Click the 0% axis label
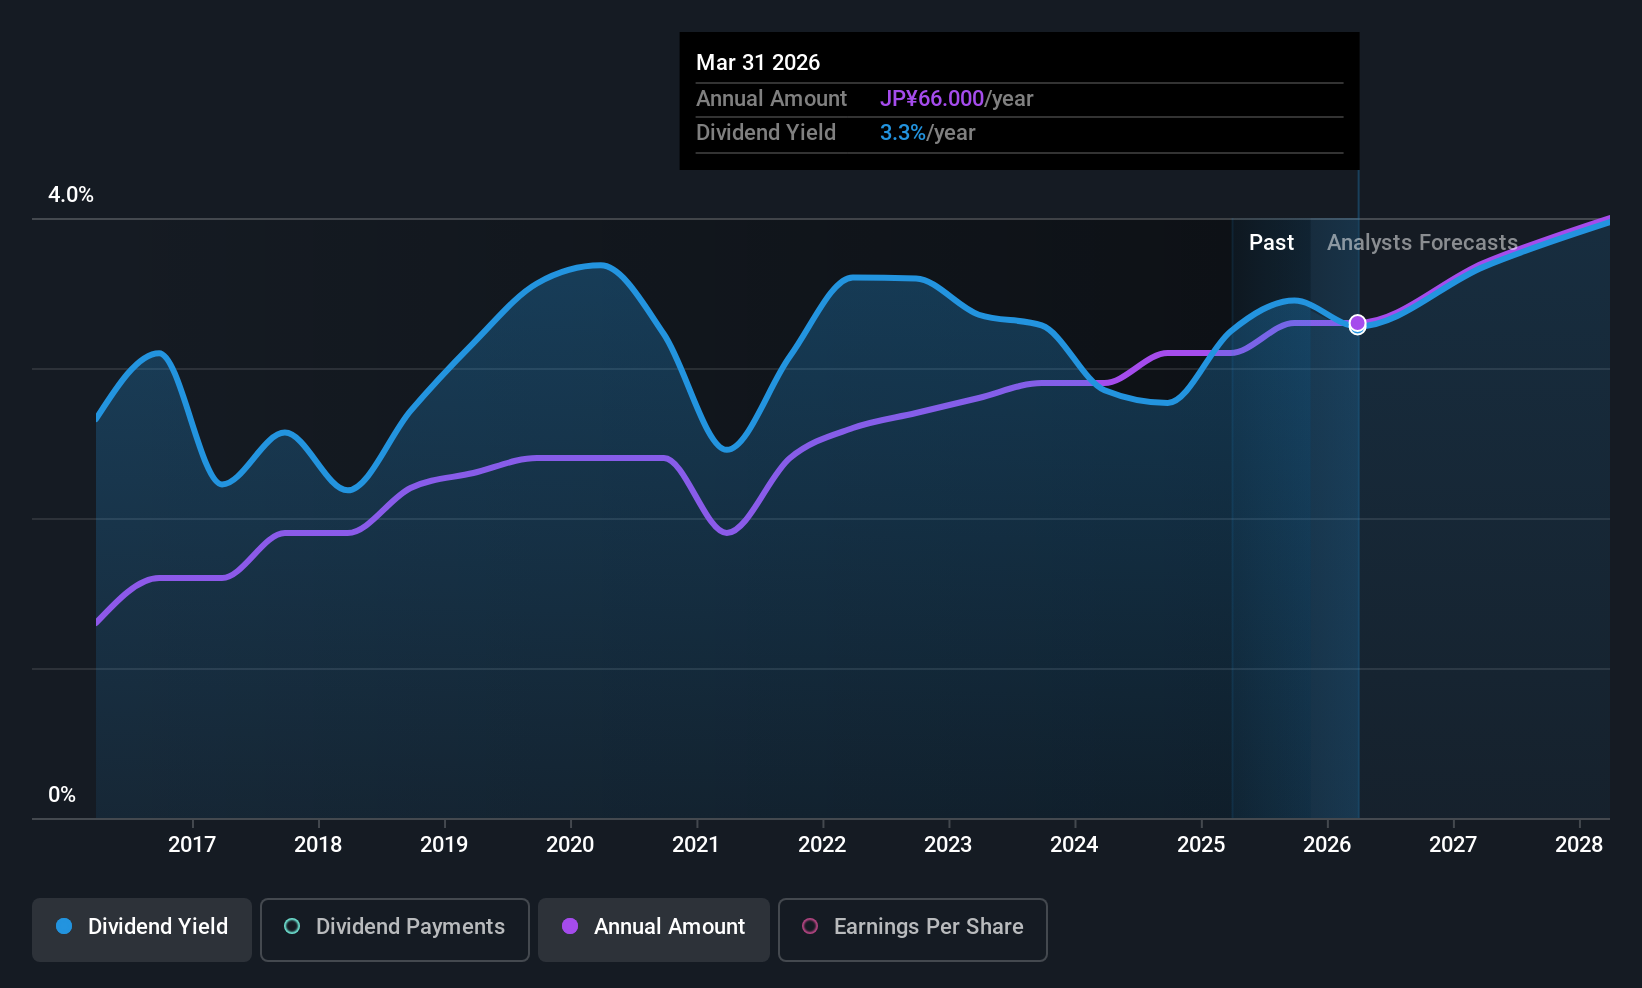Viewport: 1642px width, 988px height. [x=61, y=794]
